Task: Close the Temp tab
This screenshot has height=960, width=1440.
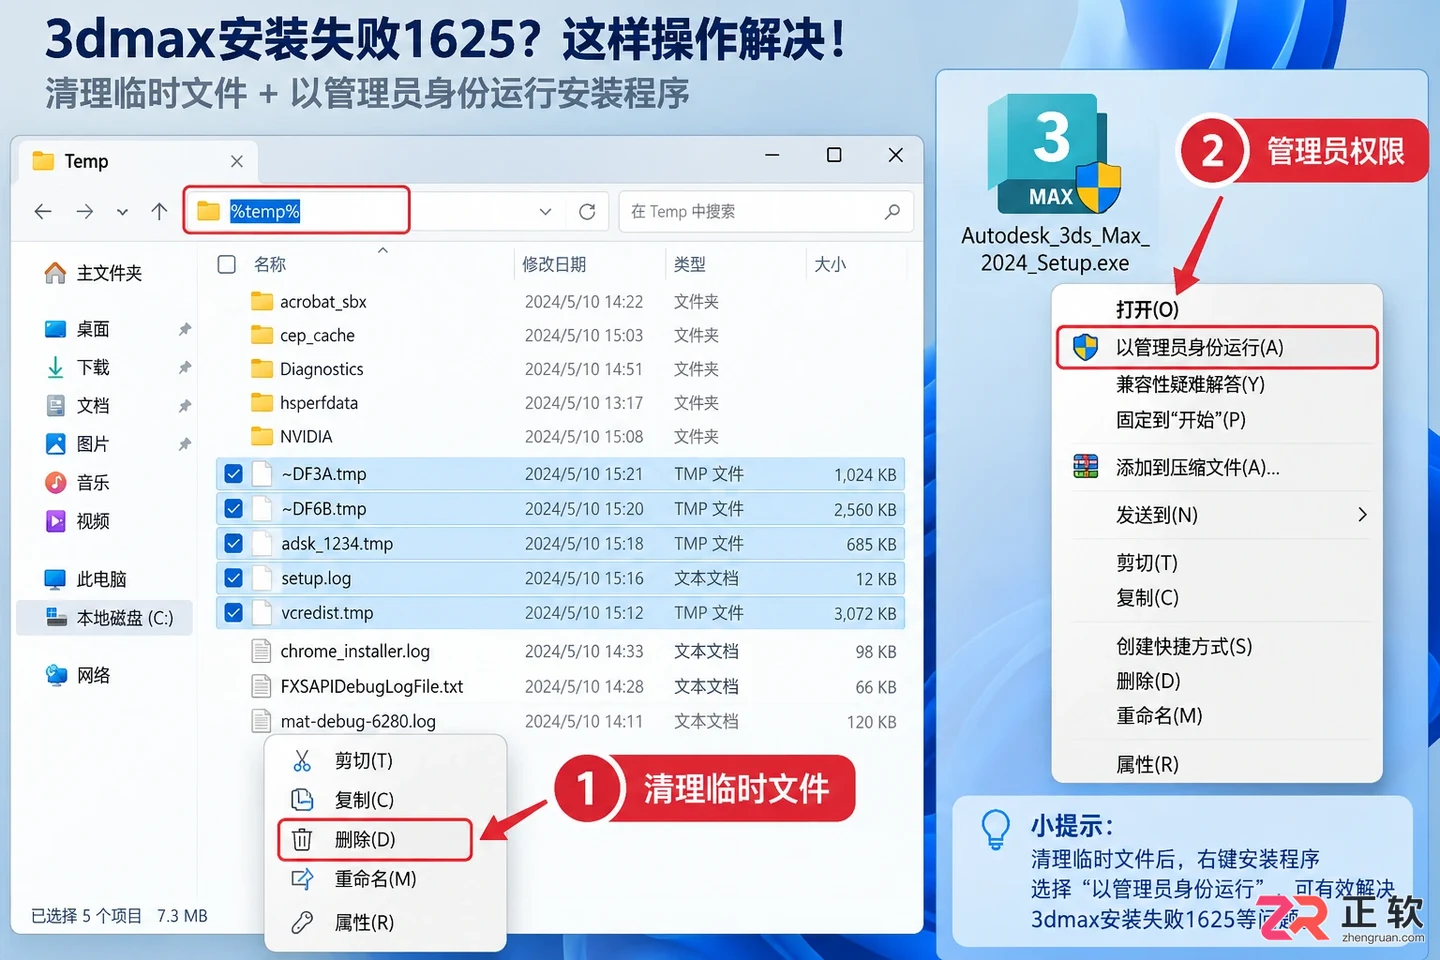Action: click(x=237, y=161)
